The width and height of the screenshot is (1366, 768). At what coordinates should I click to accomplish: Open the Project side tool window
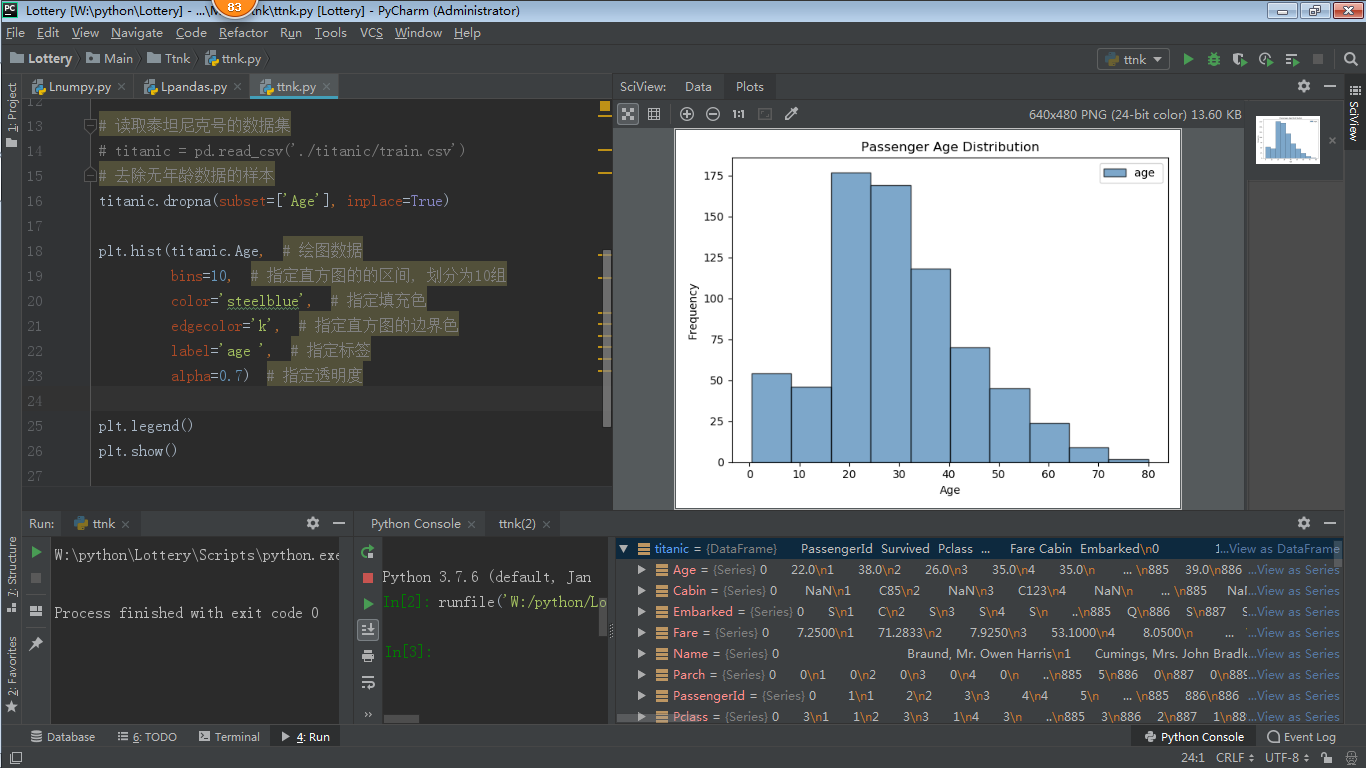click(12, 115)
